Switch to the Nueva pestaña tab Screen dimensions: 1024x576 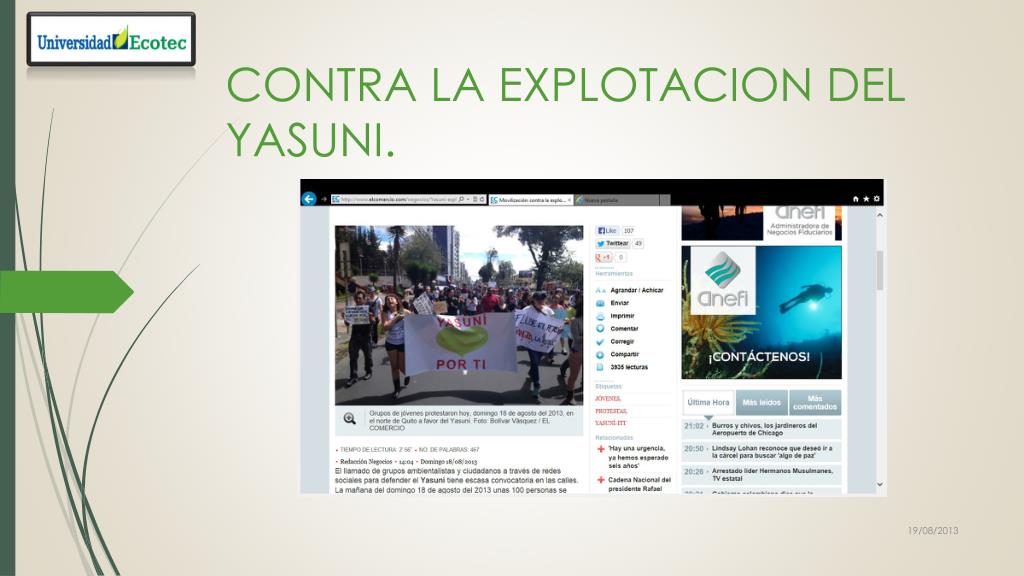click(x=616, y=200)
